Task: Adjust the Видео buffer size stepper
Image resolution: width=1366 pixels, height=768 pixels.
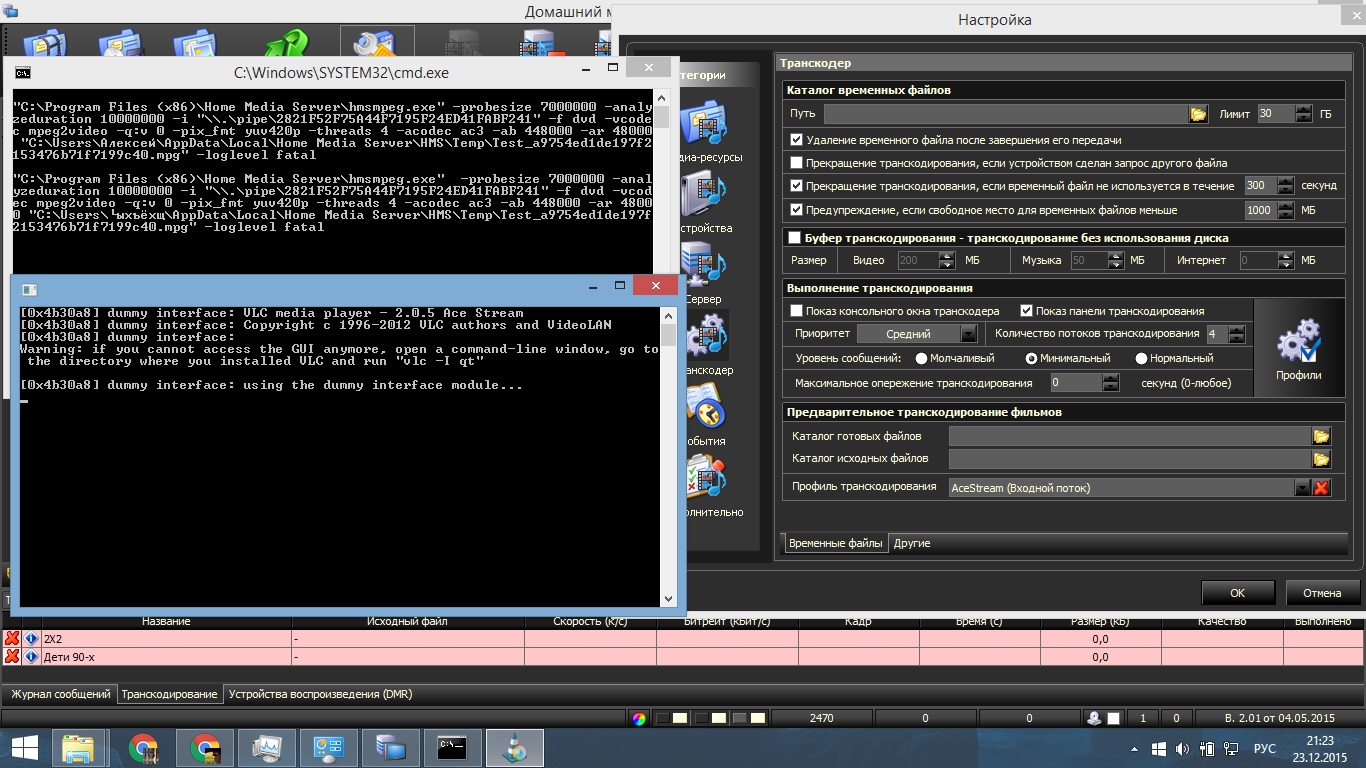Action: tap(947, 260)
